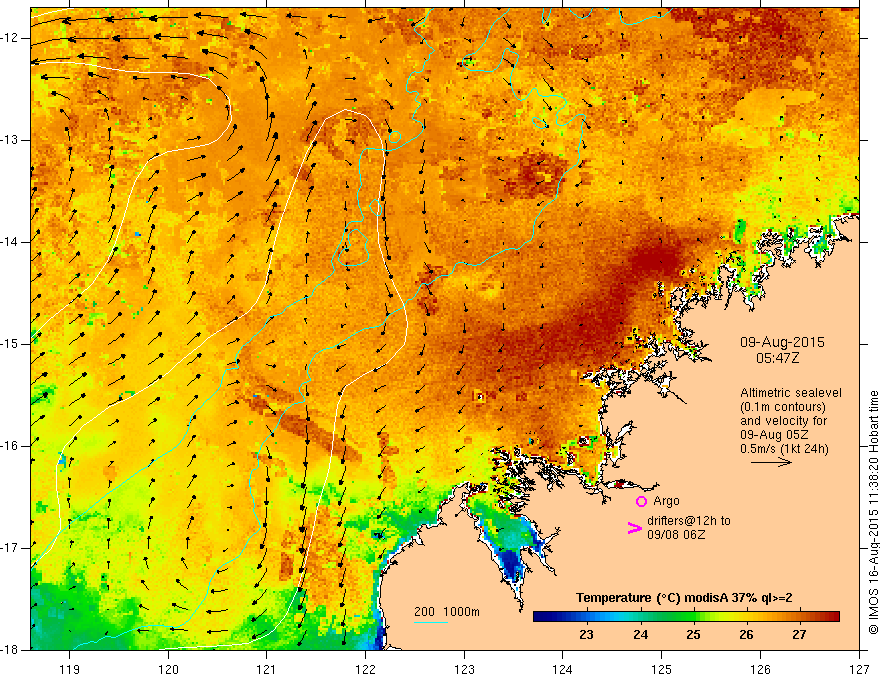The width and height of the screenshot is (880, 680).
Task: Click the magenta Argo circle legend marker
Action: [641, 501]
